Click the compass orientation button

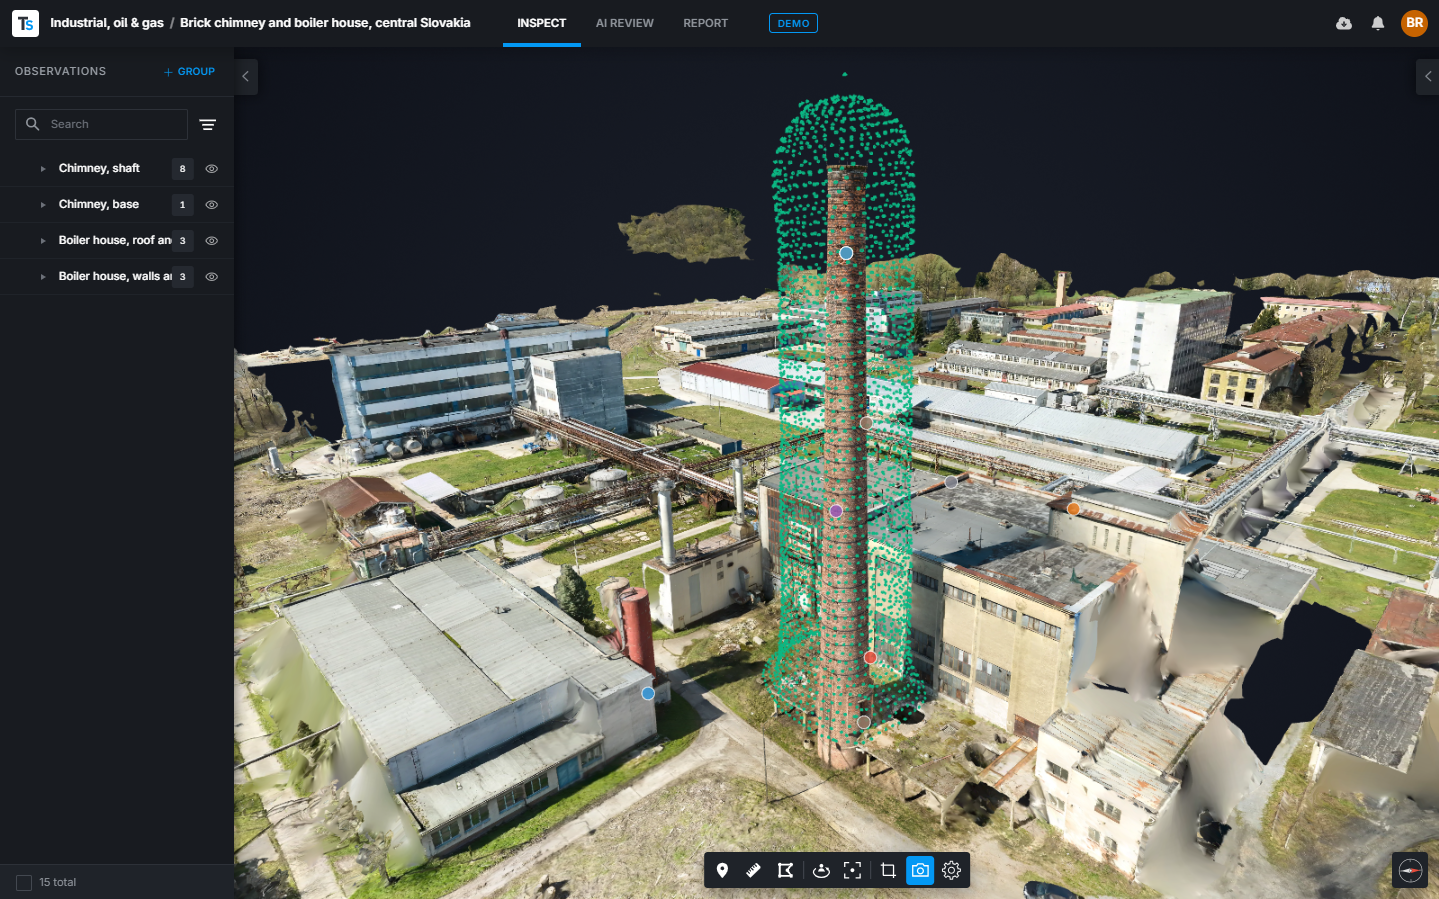coord(1410,871)
